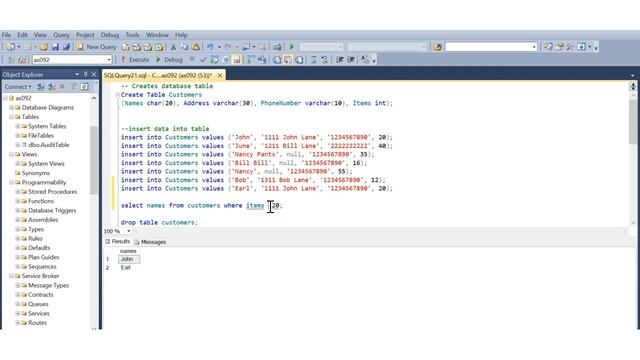
Task: Click the Comment out selected lines icon
Action: click(x=313, y=60)
